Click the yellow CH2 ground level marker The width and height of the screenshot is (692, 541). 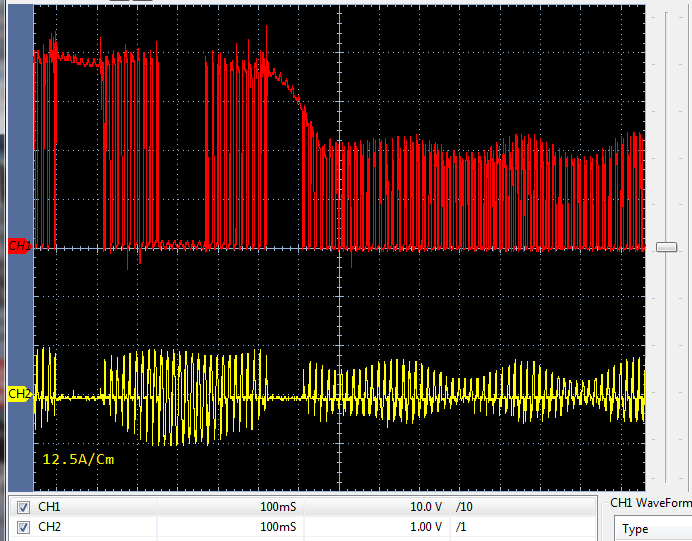coord(20,394)
